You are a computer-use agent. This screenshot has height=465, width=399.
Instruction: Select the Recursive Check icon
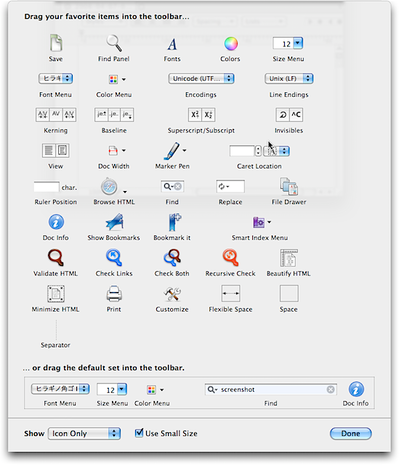230,258
